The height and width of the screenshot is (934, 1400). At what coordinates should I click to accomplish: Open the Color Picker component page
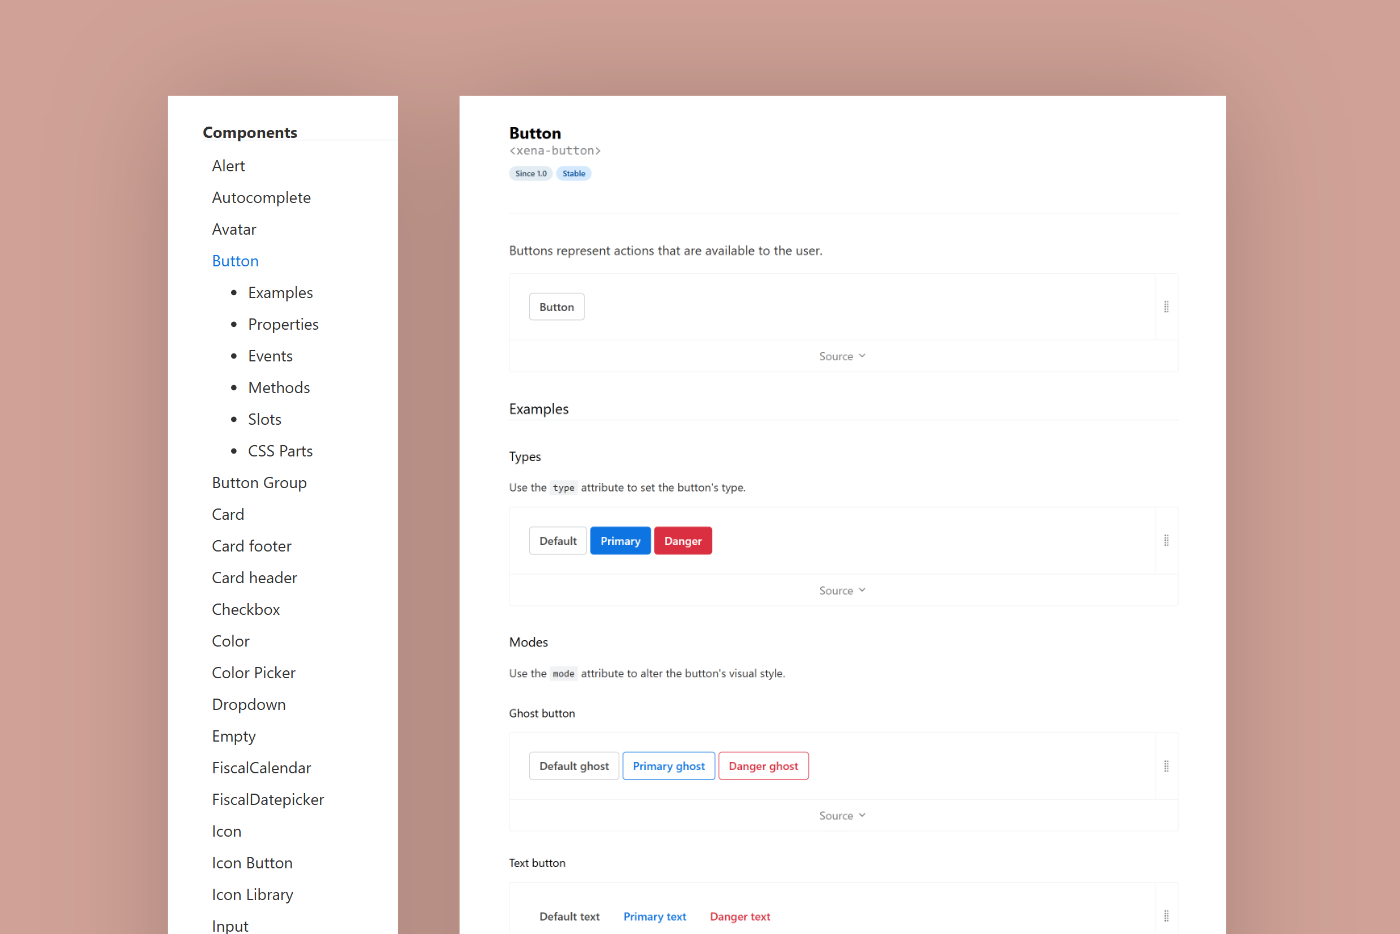254,673
